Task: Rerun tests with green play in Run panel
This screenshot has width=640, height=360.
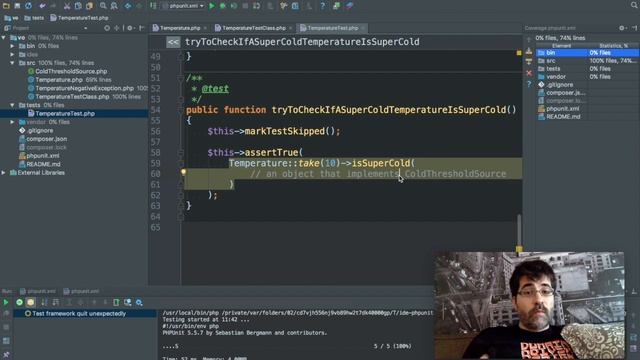Action: pos(6,302)
